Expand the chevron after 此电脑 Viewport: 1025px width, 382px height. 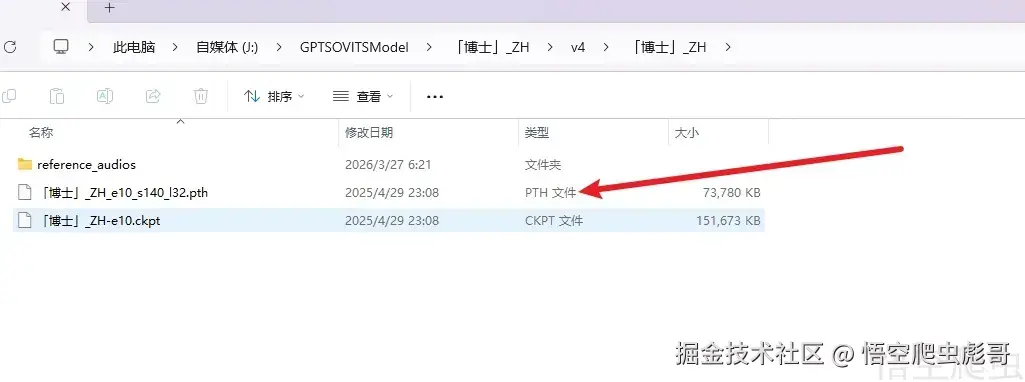click(175, 47)
